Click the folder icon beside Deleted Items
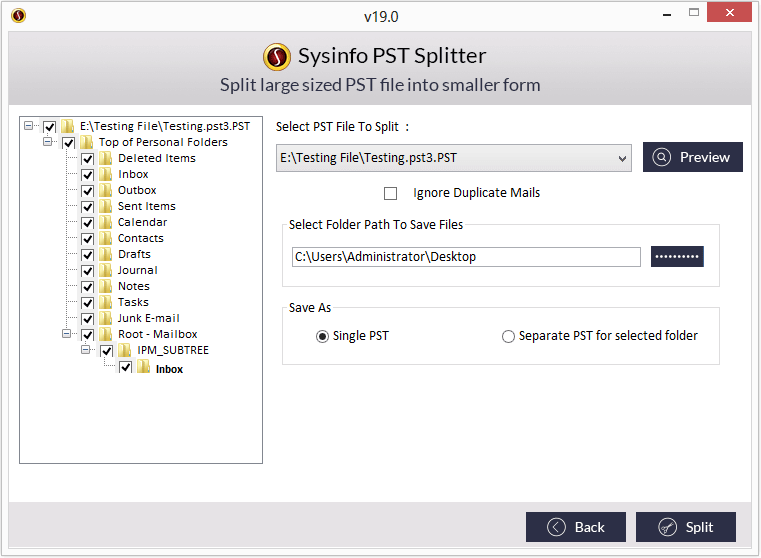The width and height of the screenshot is (761, 558). point(105,158)
